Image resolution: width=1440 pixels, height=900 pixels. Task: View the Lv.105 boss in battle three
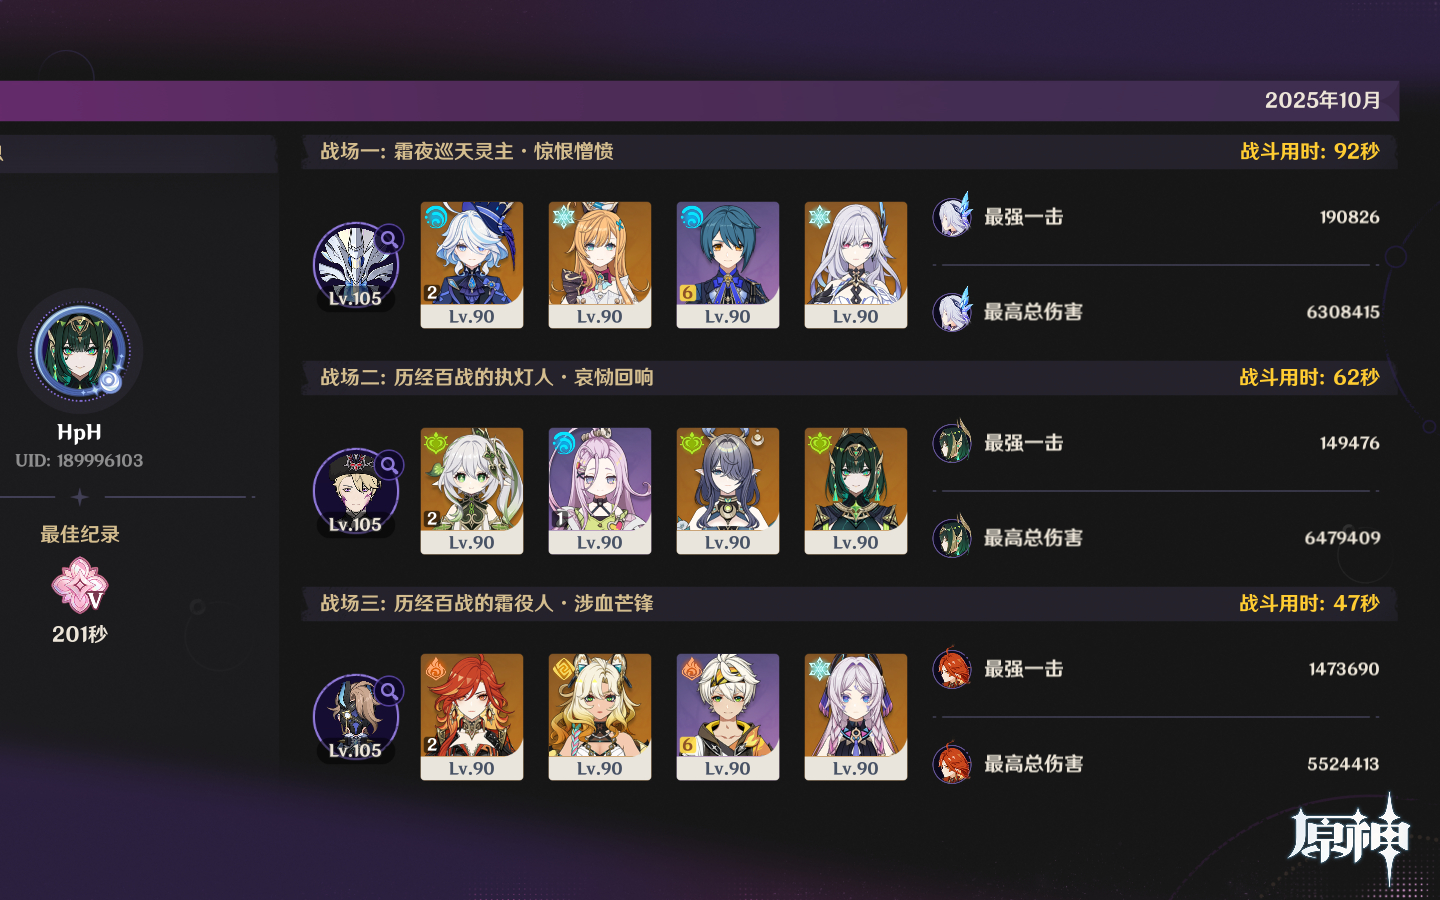356,718
